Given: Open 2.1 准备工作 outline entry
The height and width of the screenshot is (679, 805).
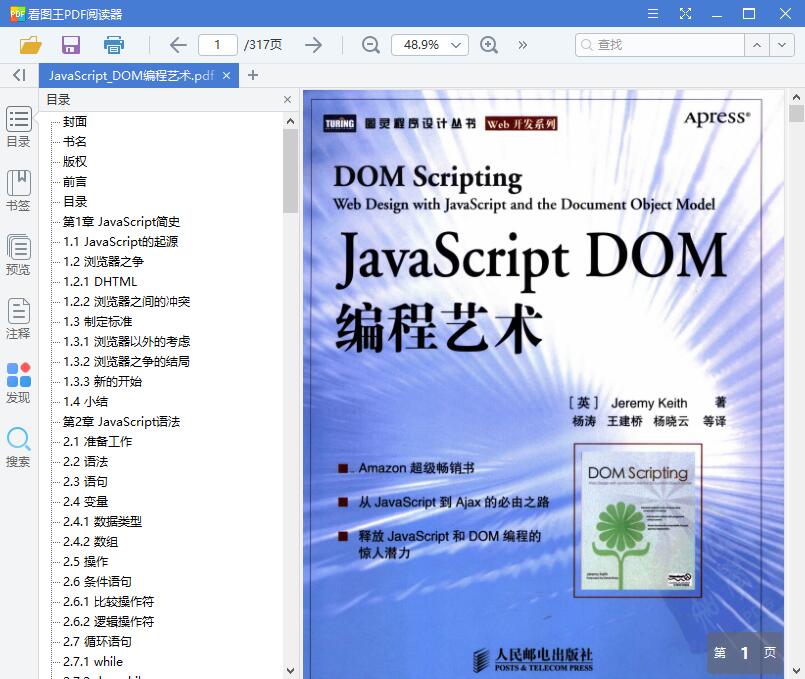Looking at the screenshot, I should tap(98, 442).
